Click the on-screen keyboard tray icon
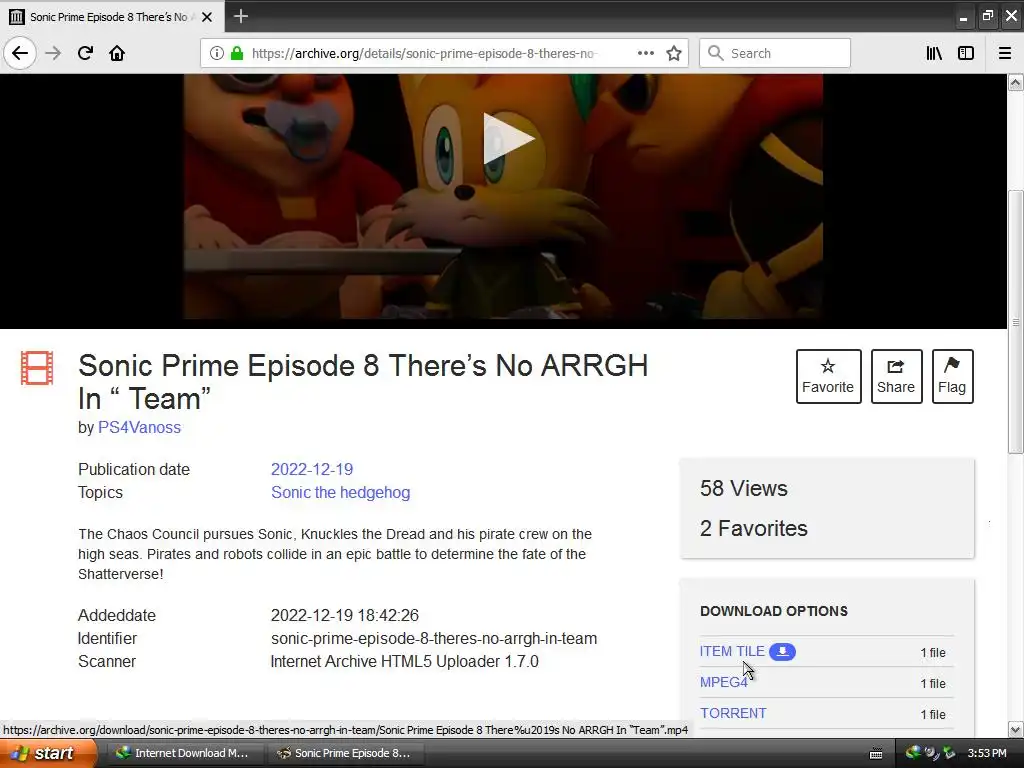1024x768 pixels. (876, 754)
